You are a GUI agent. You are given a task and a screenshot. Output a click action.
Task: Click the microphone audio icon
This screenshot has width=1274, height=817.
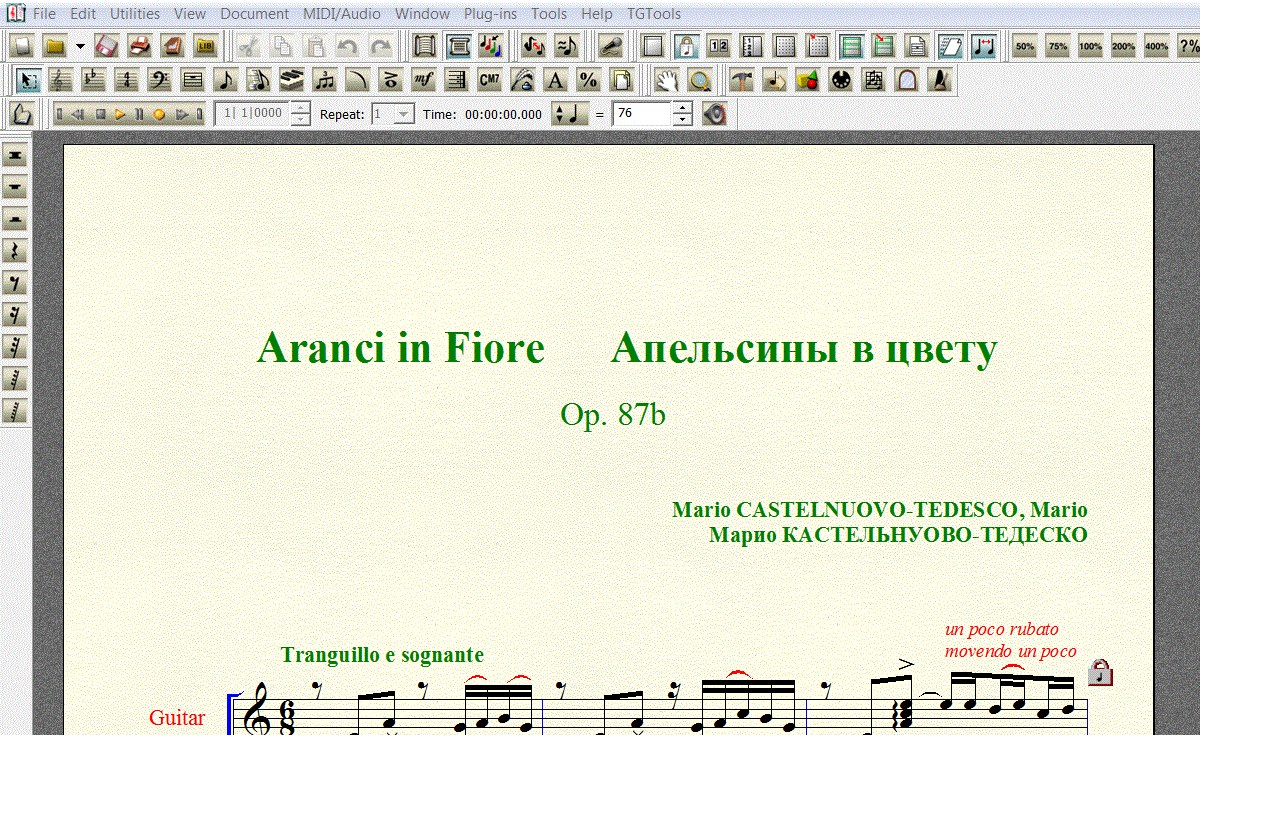609,46
